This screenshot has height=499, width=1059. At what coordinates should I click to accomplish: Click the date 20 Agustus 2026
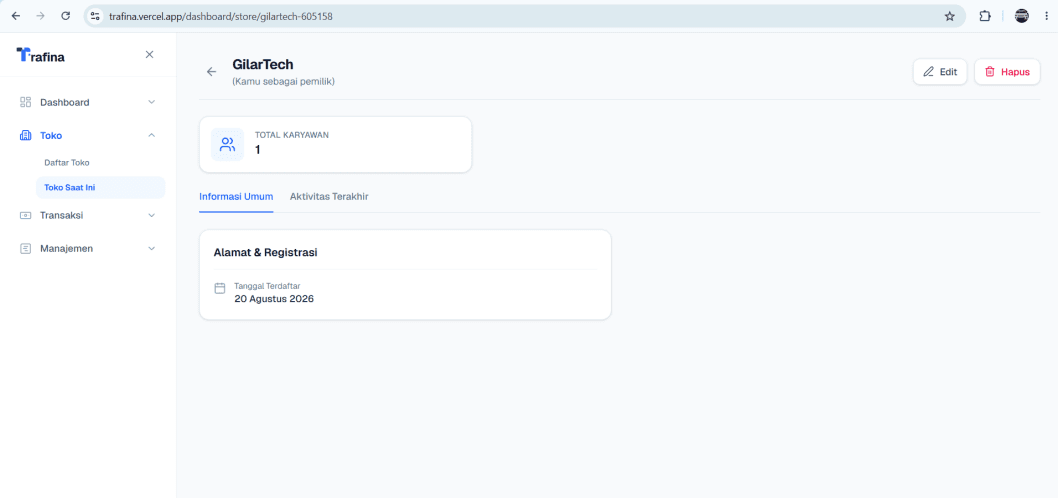[274, 298]
